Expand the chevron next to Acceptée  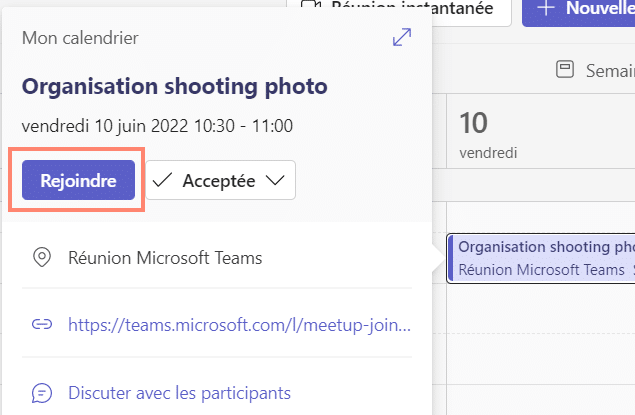[275, 180]
